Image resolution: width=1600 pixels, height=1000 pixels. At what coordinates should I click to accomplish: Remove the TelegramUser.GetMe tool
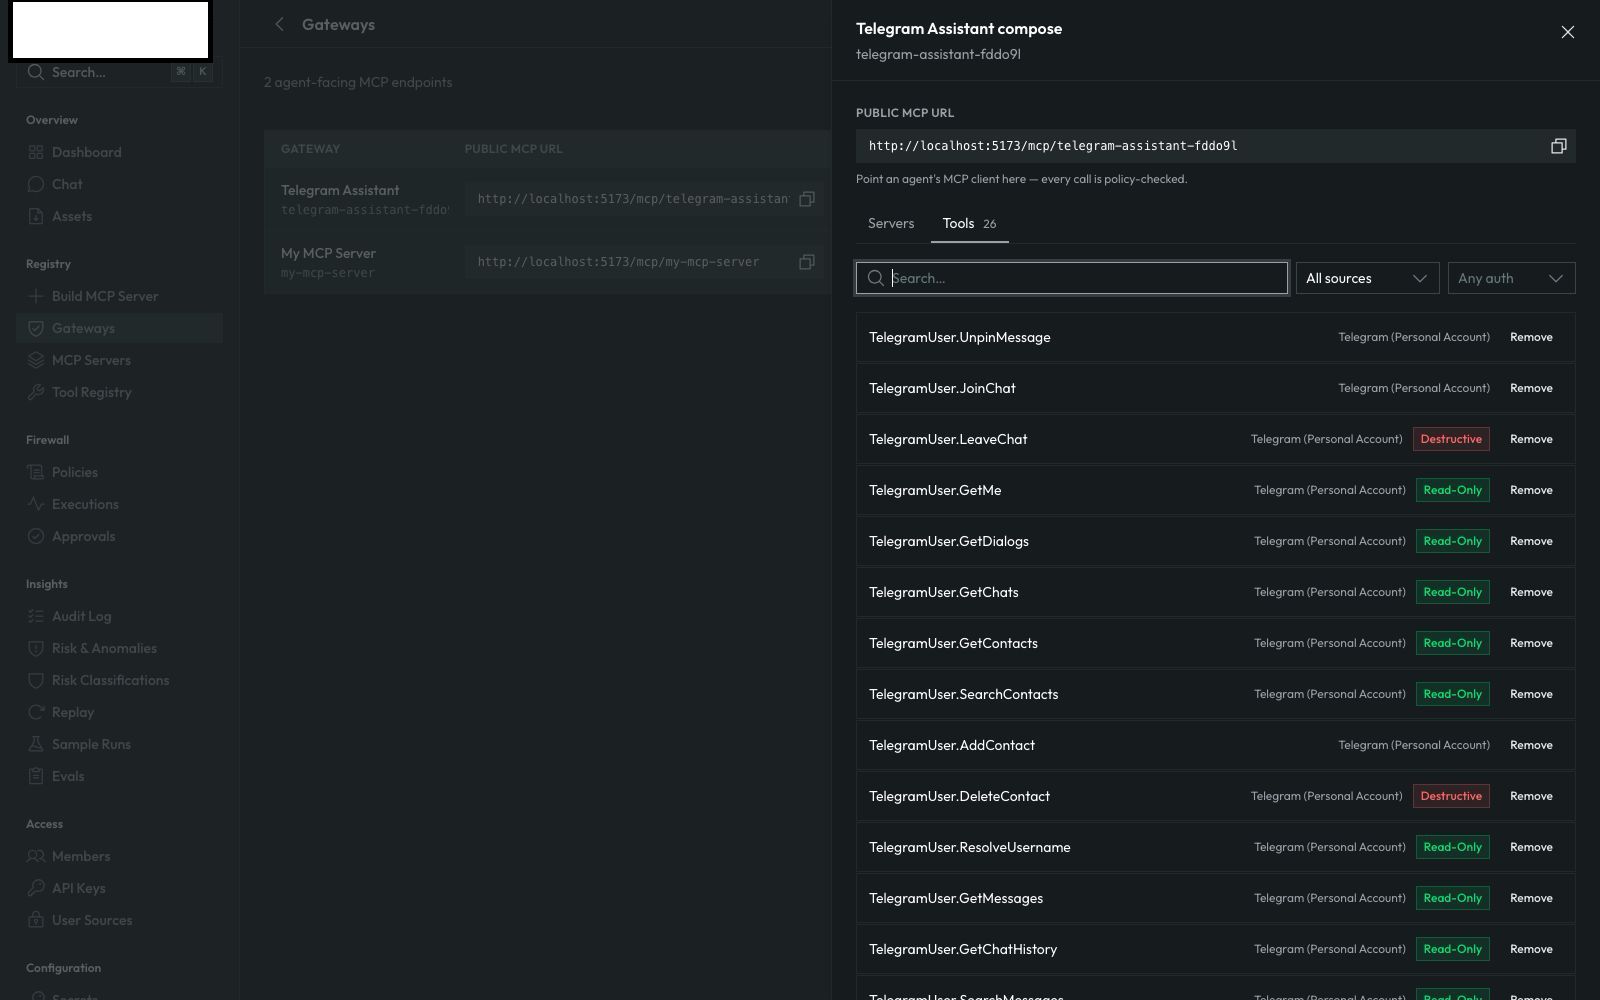pos(1531,490)
